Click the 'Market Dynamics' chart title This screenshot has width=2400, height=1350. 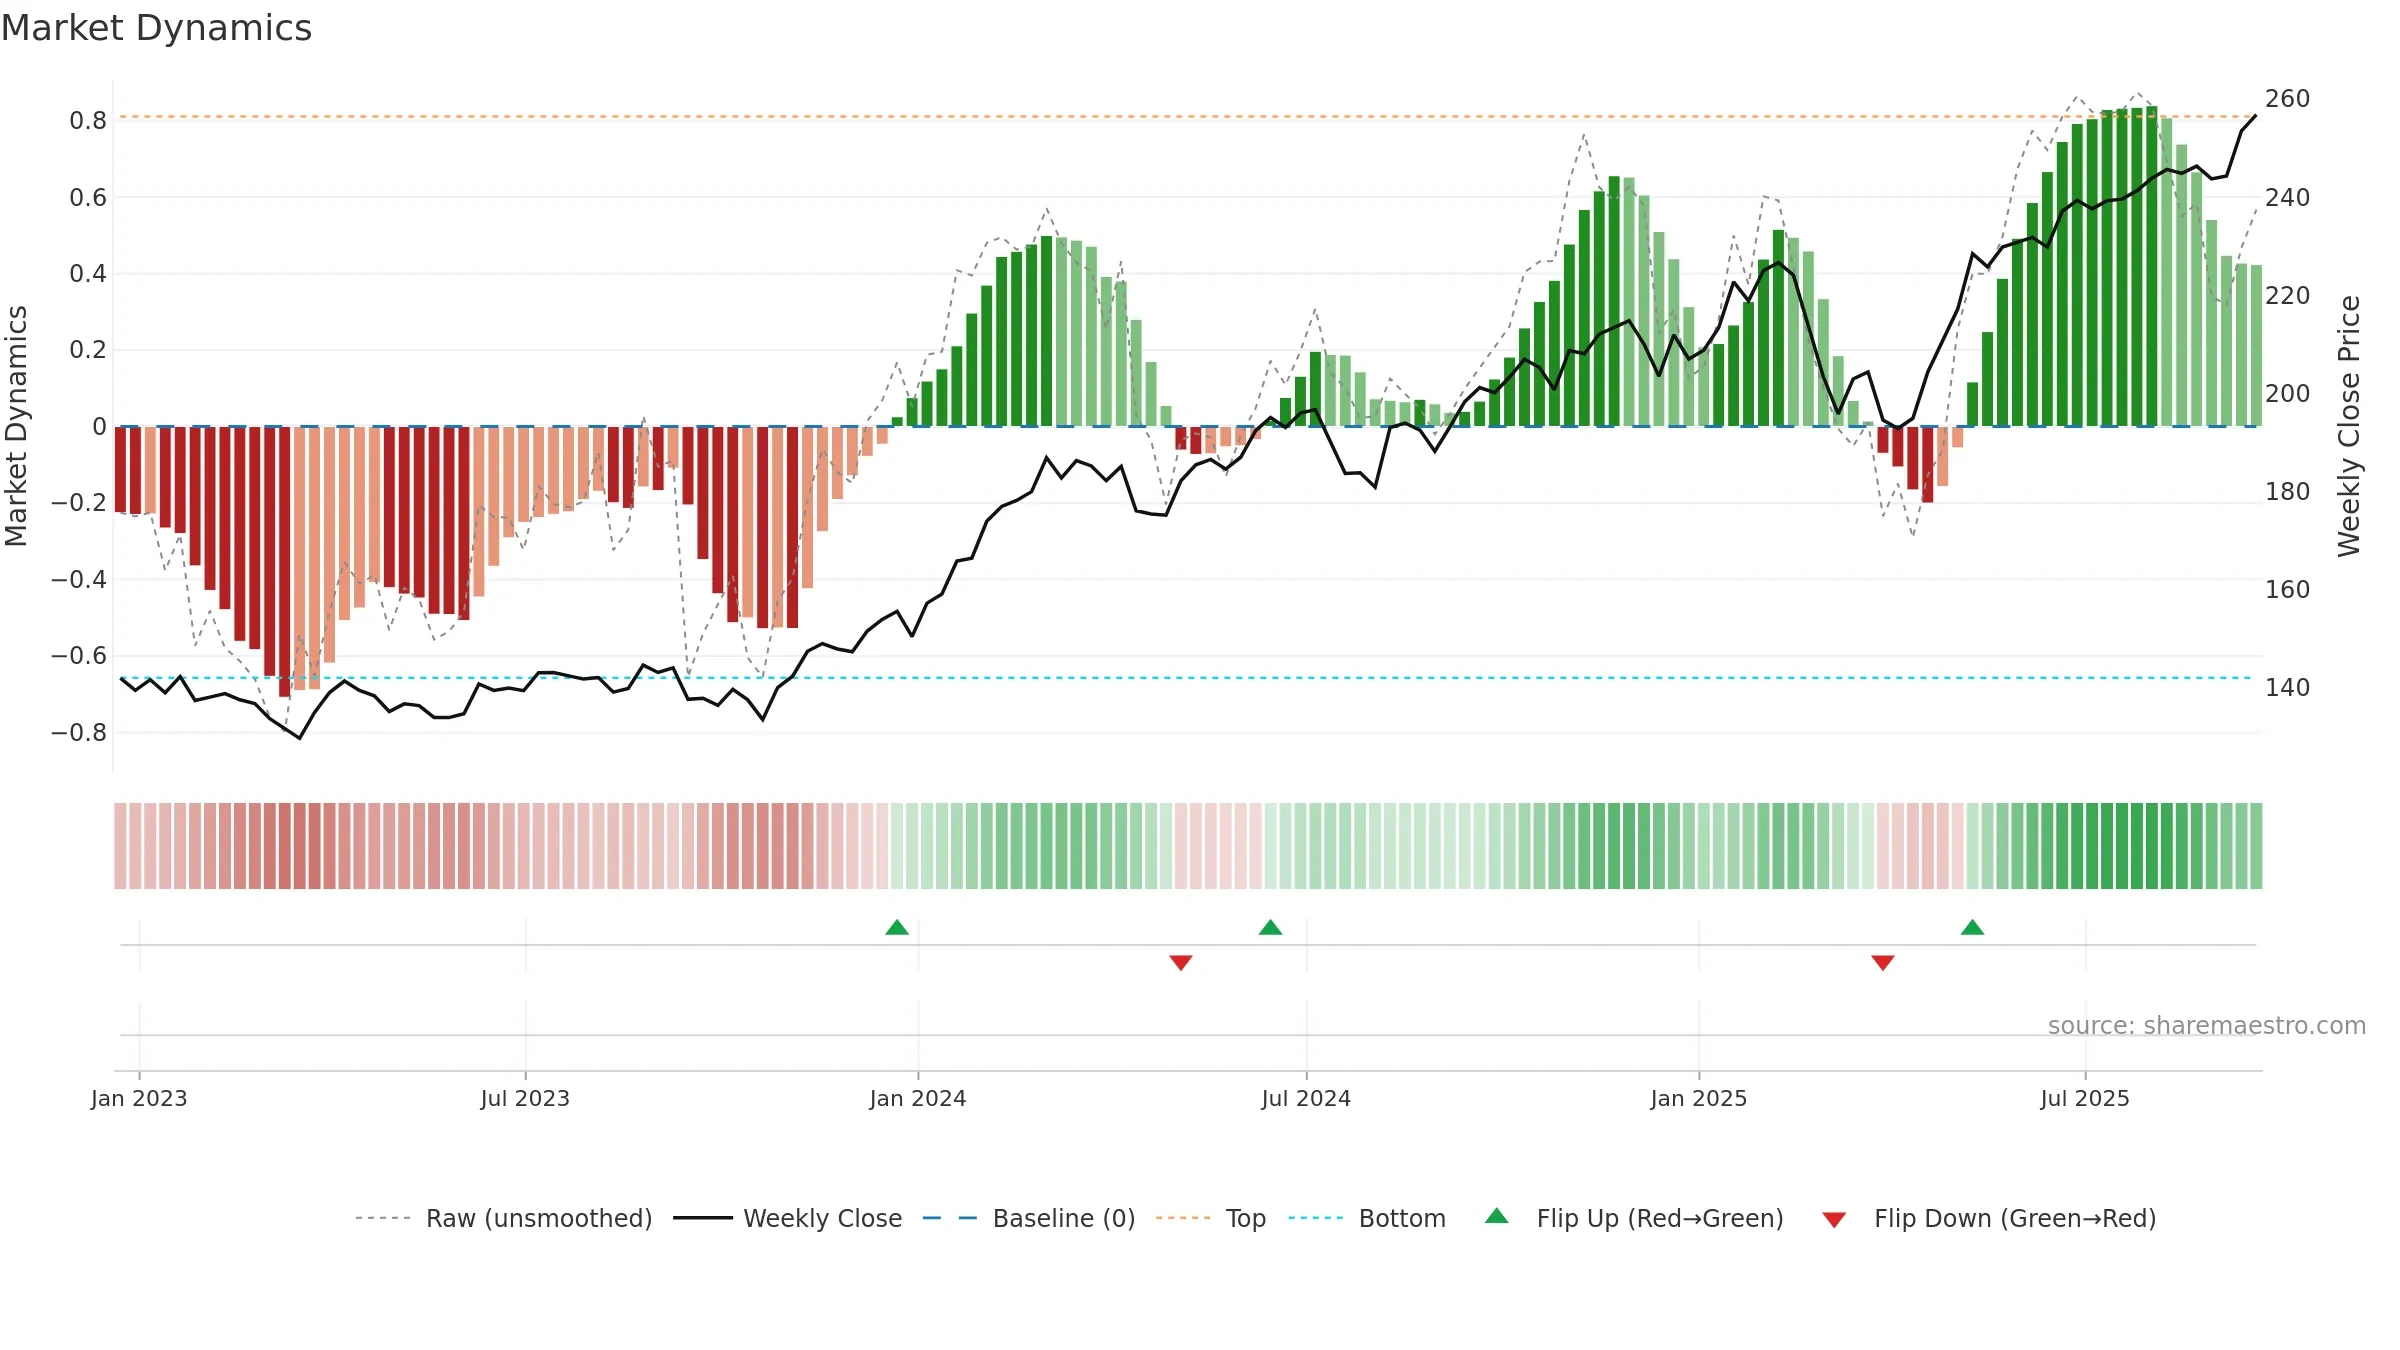(156, 28)
